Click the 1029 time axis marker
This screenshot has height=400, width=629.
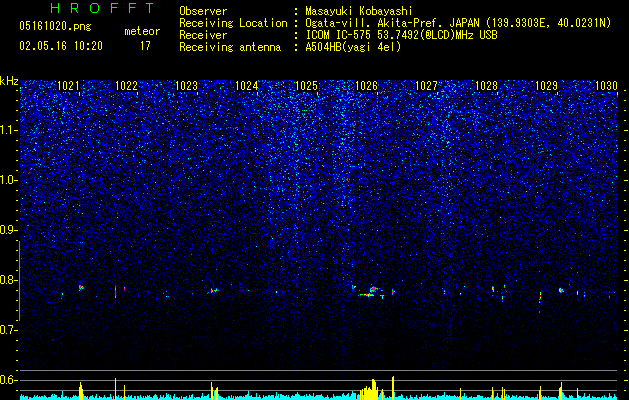pyautogui.click(x=546, y=85)
